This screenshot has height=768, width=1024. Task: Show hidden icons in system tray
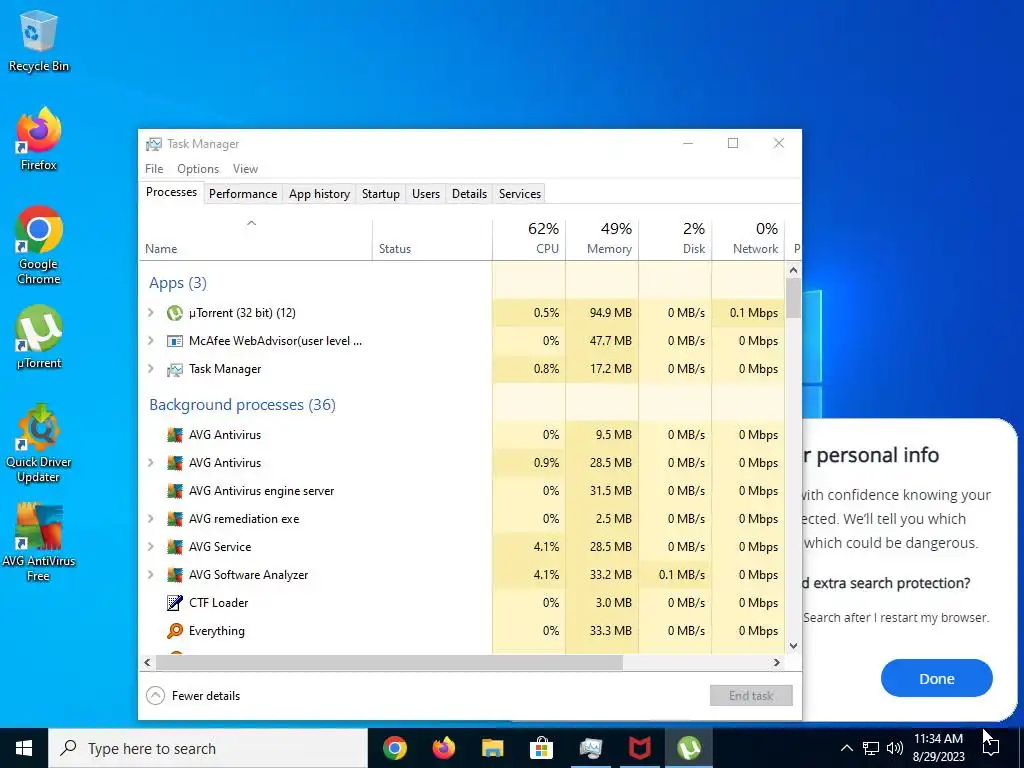pos(846,748)
